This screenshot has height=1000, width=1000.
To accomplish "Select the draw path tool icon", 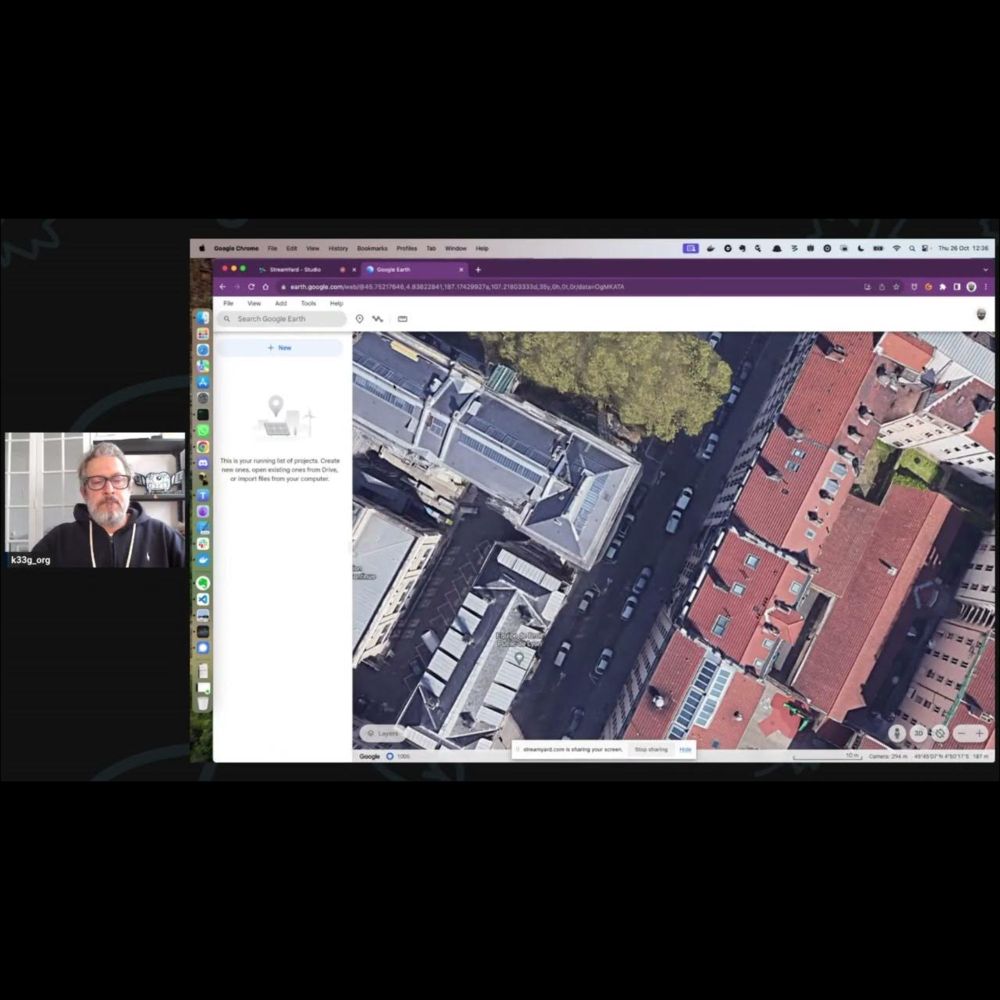I will (378, 319).
